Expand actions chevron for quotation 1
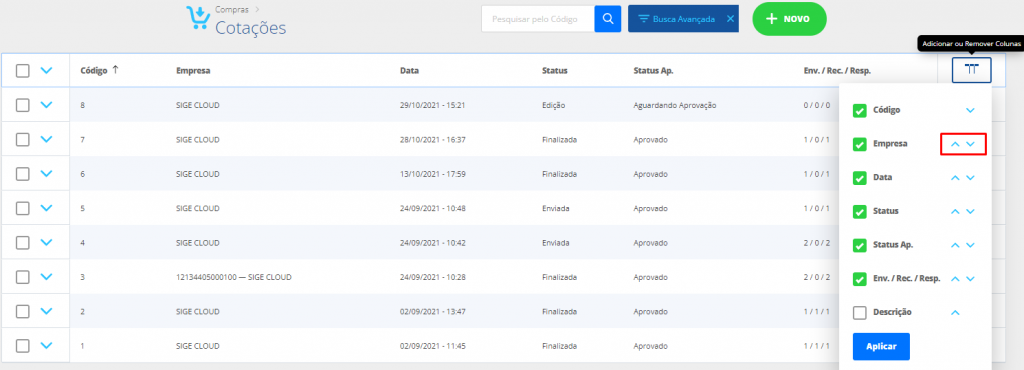Image resolution: width=1024 pixels, height=370 pixels. coord(46,345)
